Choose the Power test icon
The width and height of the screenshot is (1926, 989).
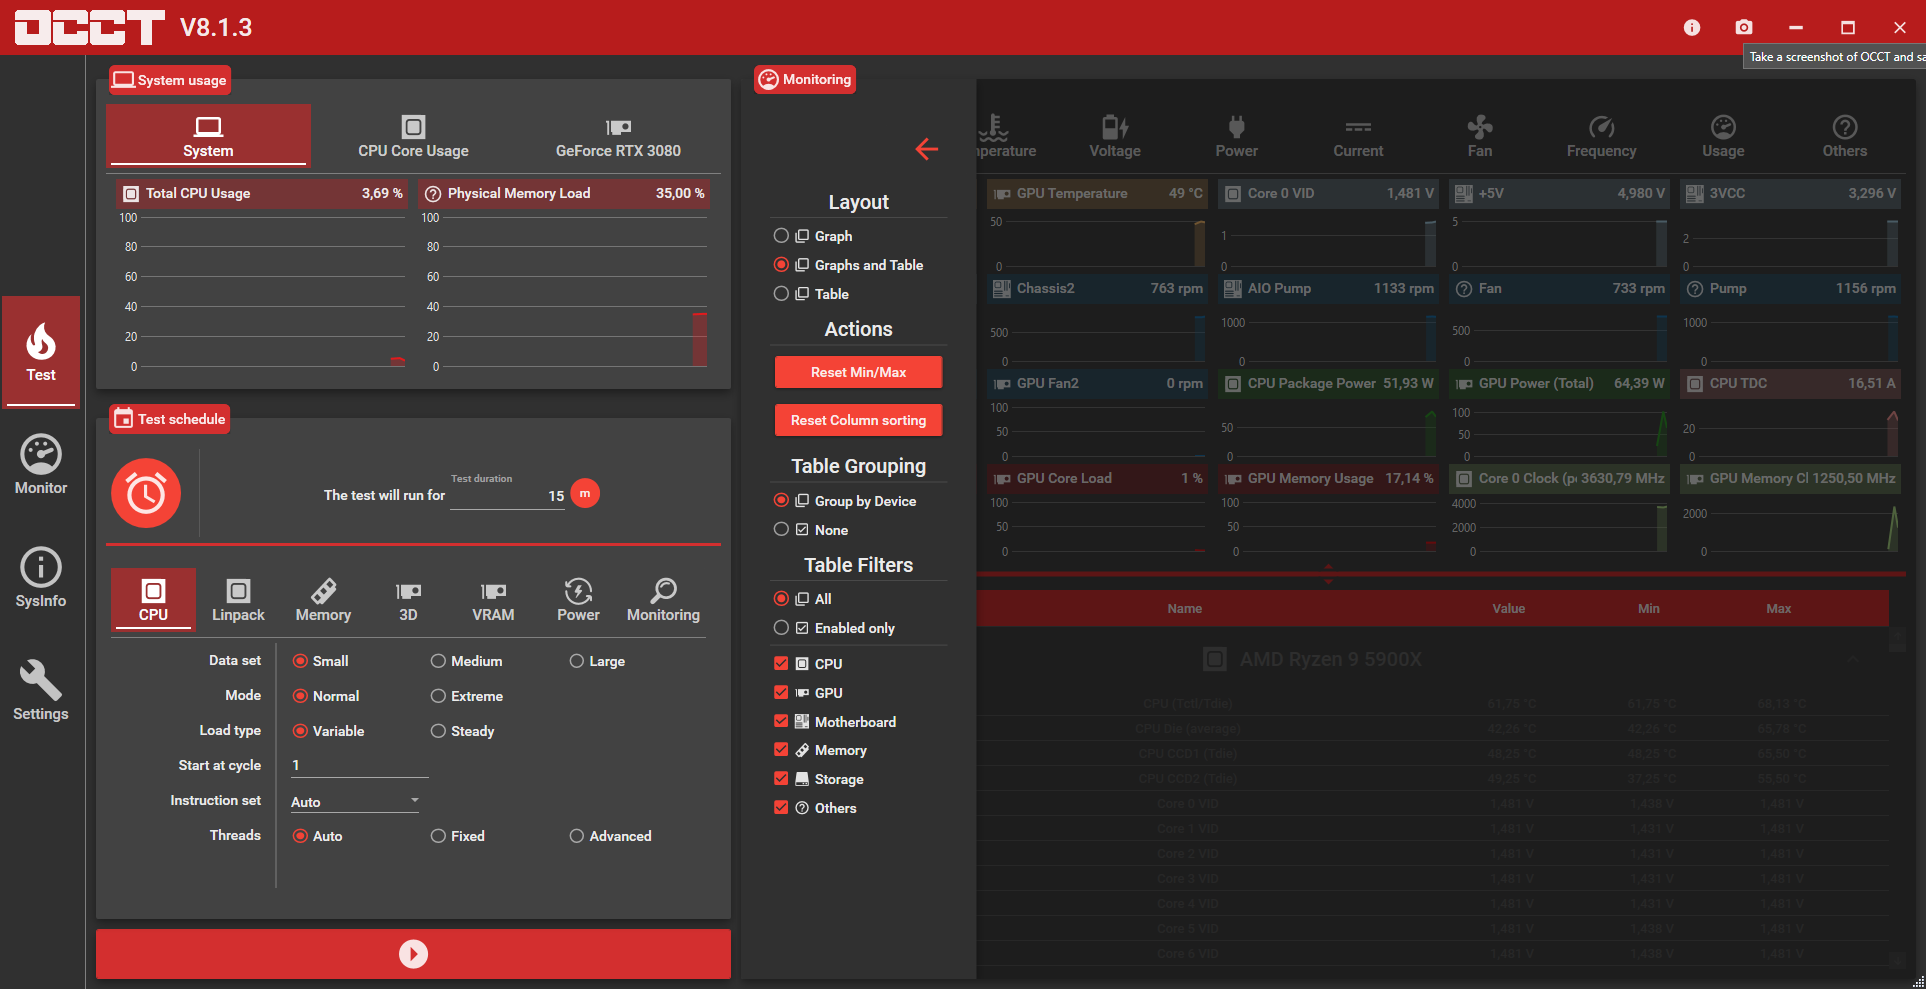(x=578, y=600)
